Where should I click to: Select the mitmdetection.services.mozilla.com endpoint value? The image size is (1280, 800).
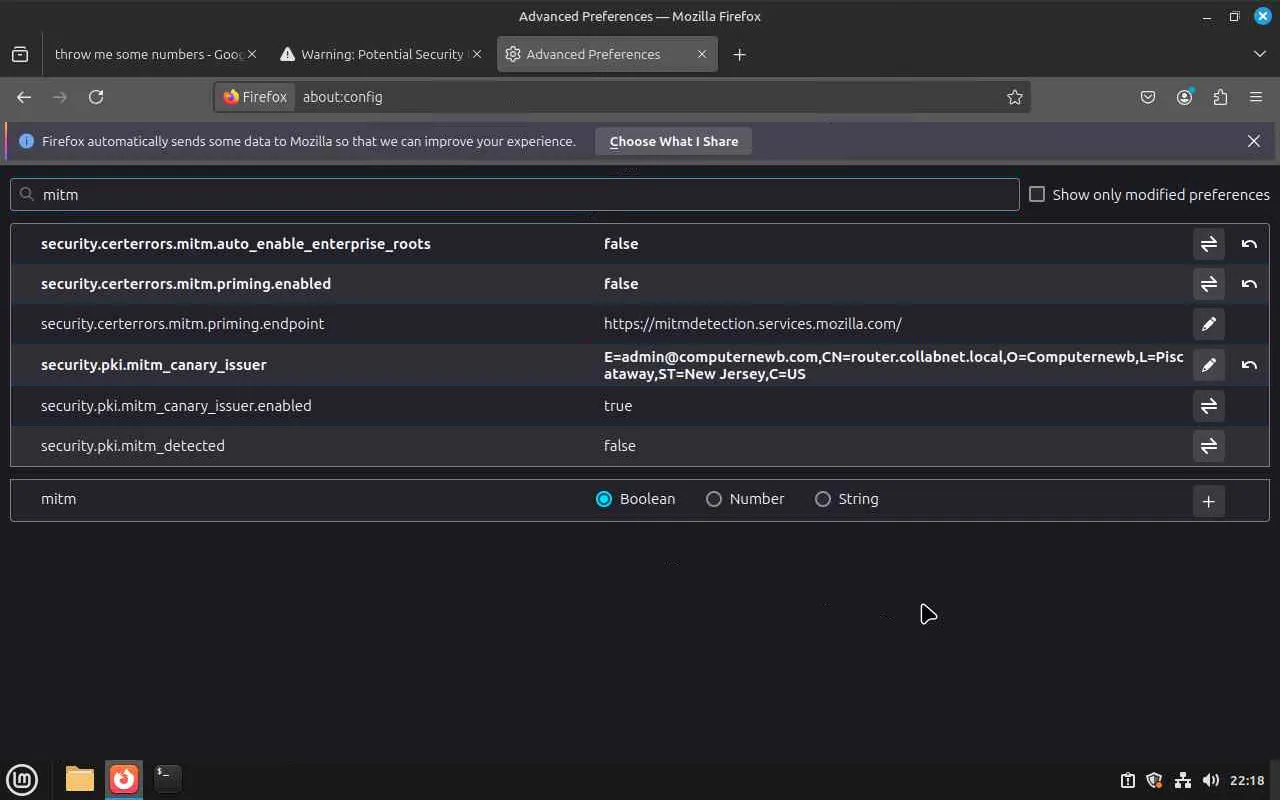point(753,324)
